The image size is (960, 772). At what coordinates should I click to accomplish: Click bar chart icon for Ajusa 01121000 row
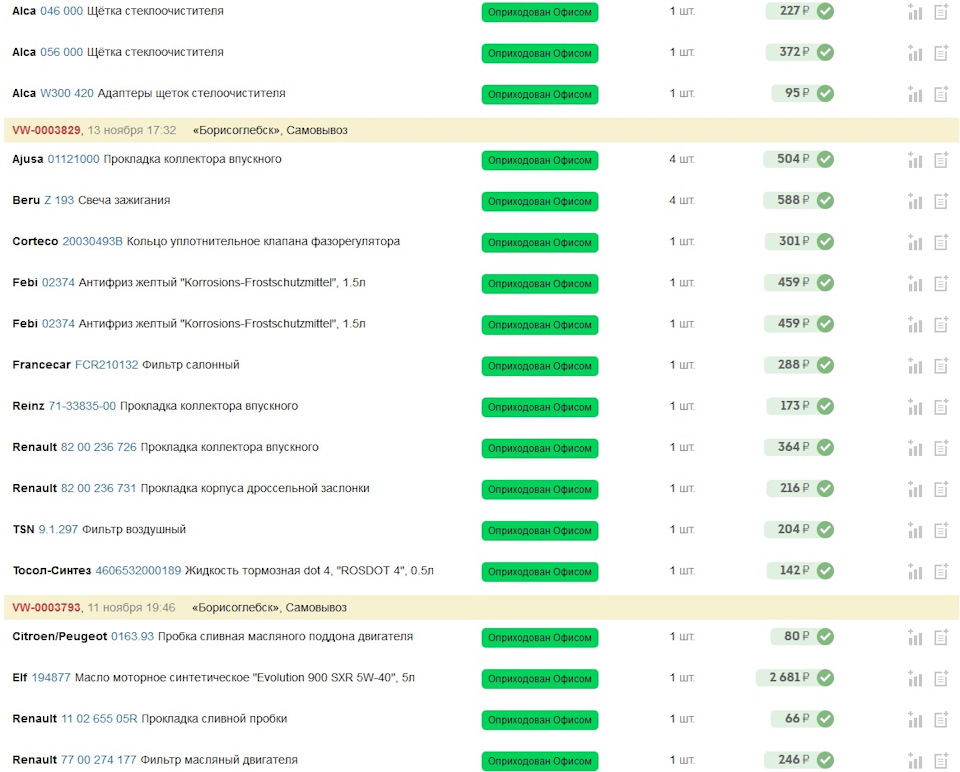click(x=915, y=160)
